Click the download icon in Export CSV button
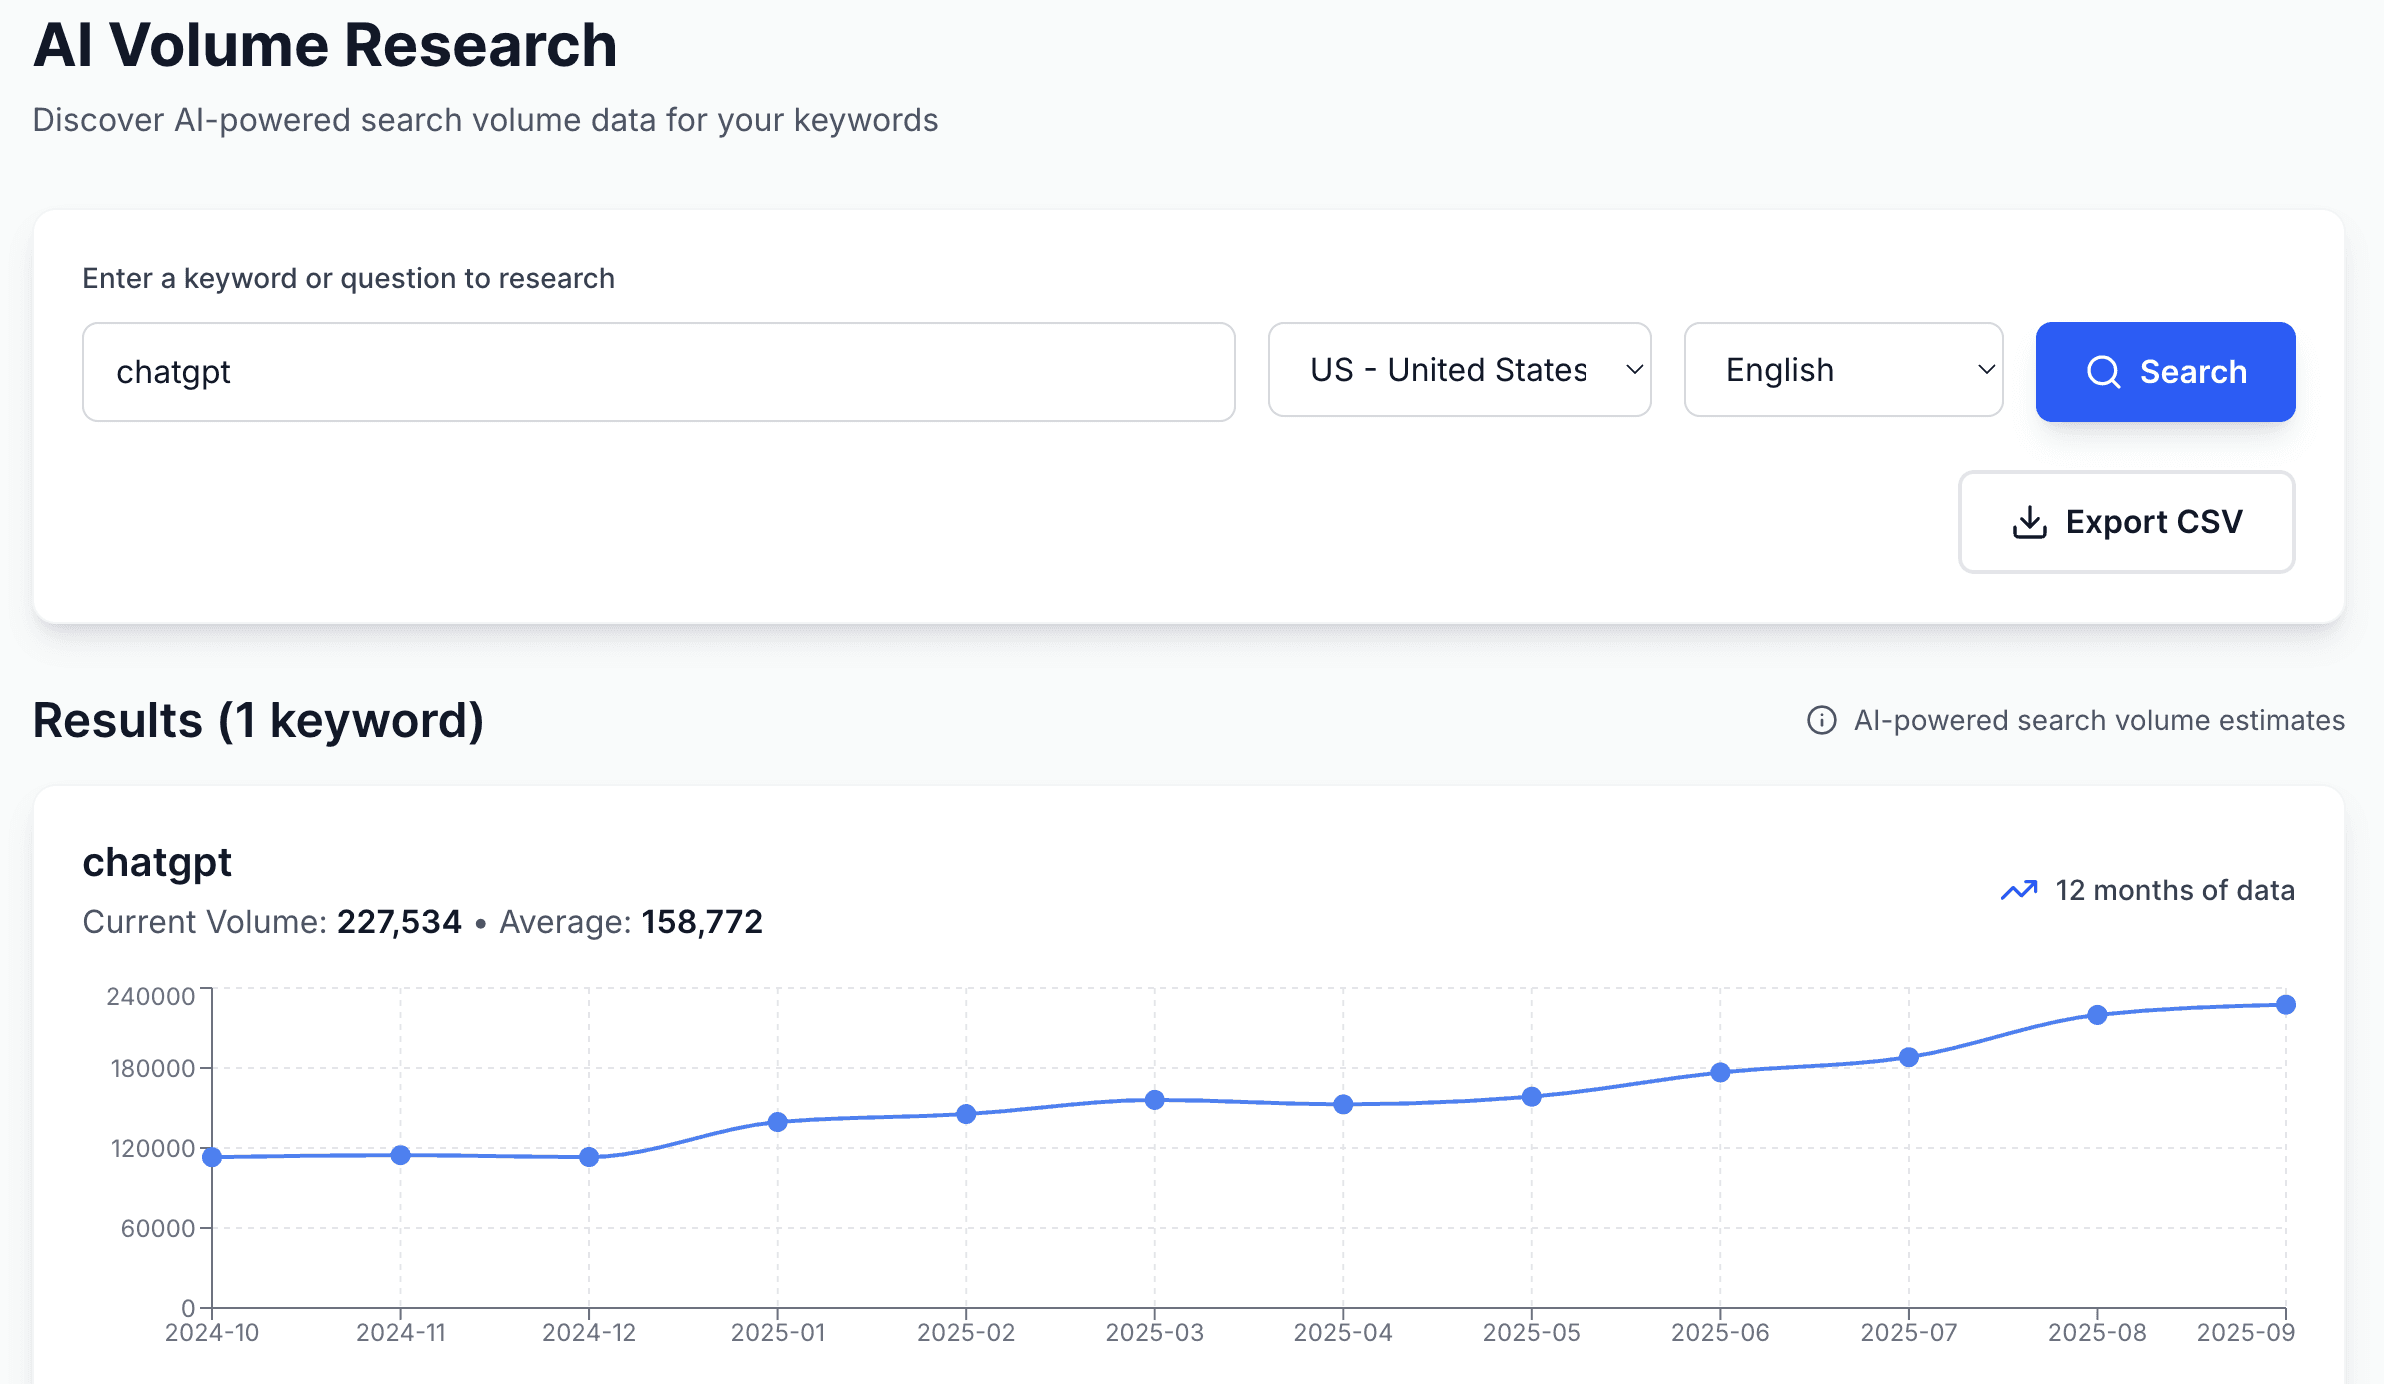This screenshot has height=1384, width=2384. [2030, 521]
